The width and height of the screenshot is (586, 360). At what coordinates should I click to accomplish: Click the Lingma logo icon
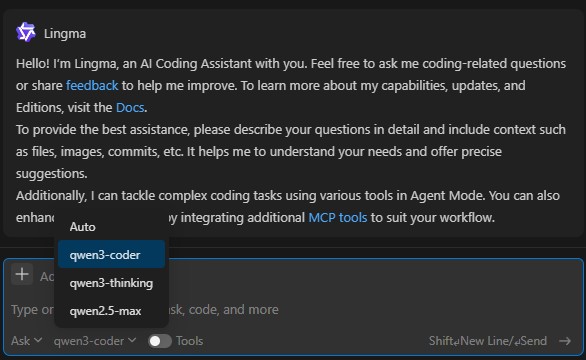coord(26,33)
